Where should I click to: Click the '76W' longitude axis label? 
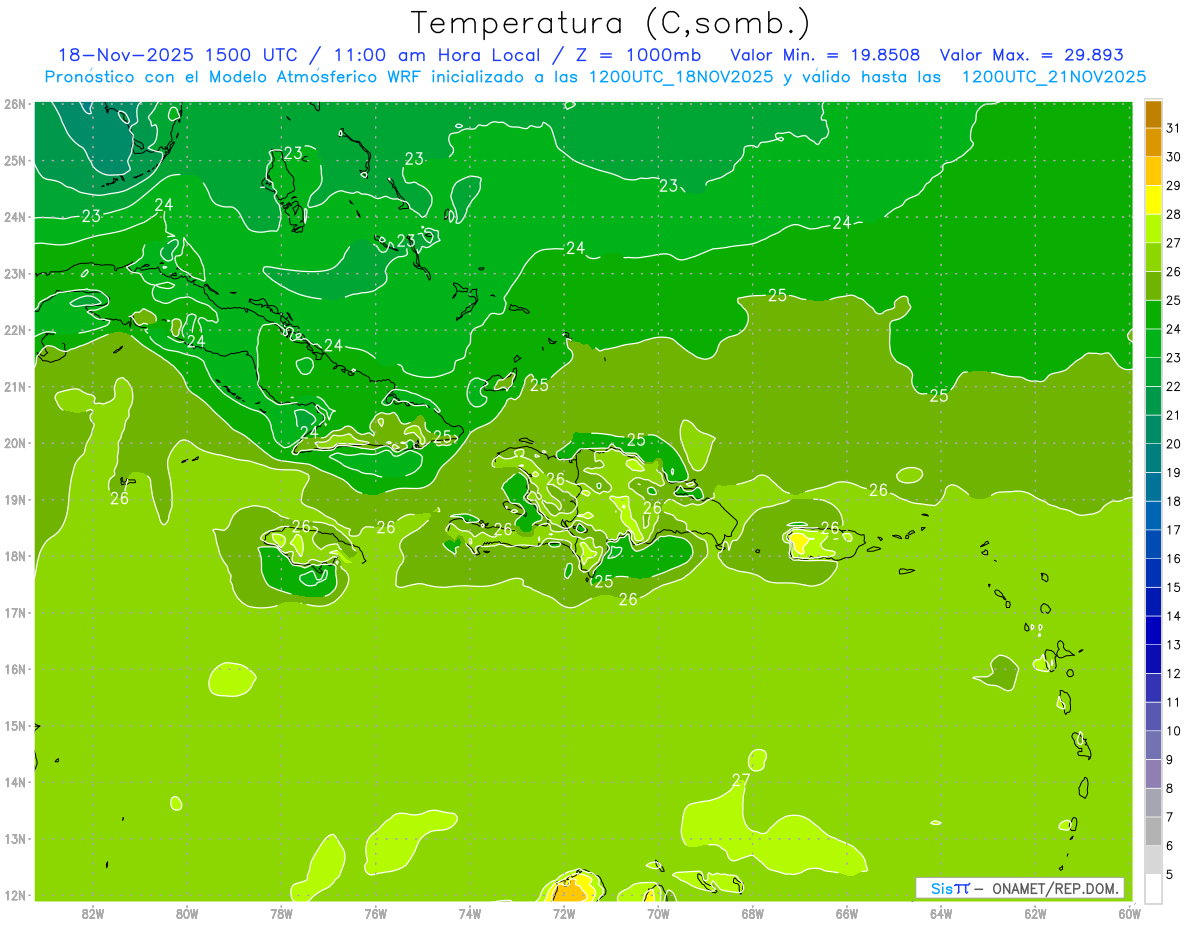pos(375,914)
